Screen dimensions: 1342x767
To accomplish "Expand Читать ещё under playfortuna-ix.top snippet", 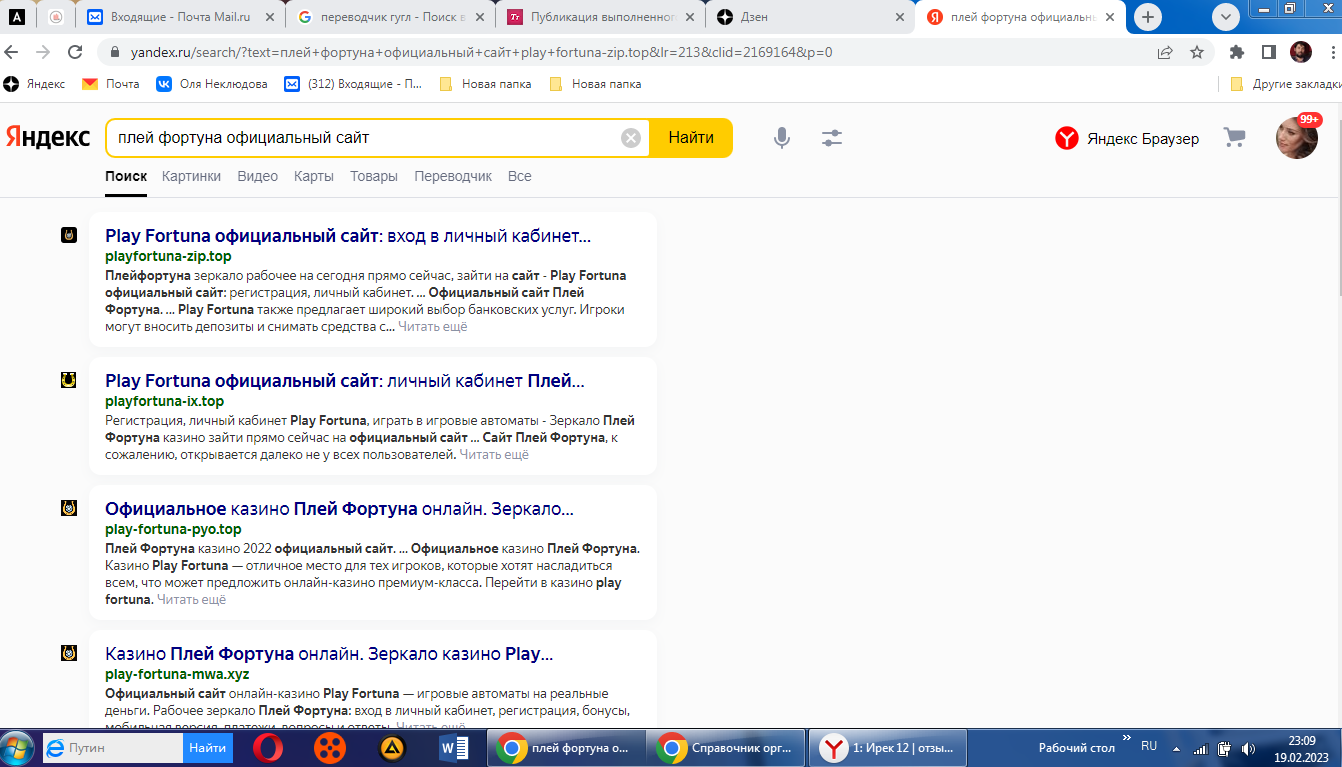I will (494, 454).
